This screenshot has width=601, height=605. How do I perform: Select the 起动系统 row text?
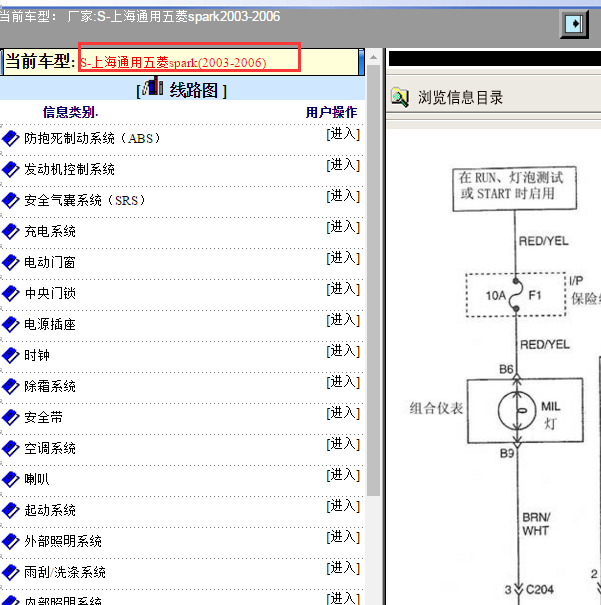[50, 510]
